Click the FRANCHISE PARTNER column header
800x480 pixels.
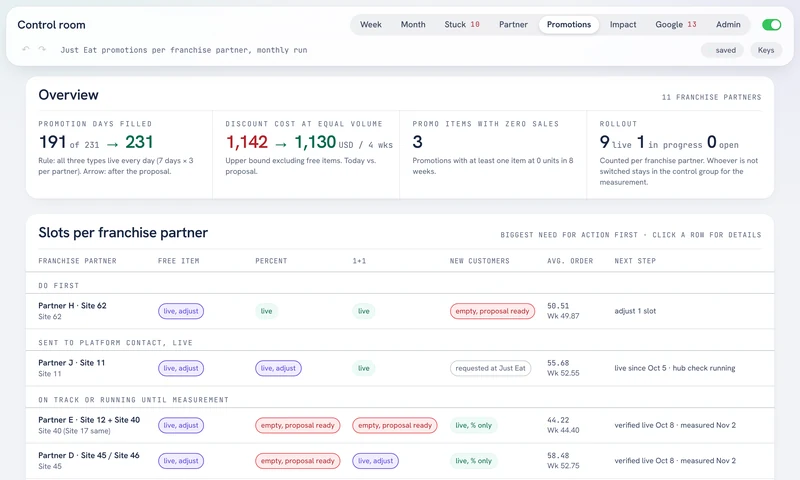point(78,261)
